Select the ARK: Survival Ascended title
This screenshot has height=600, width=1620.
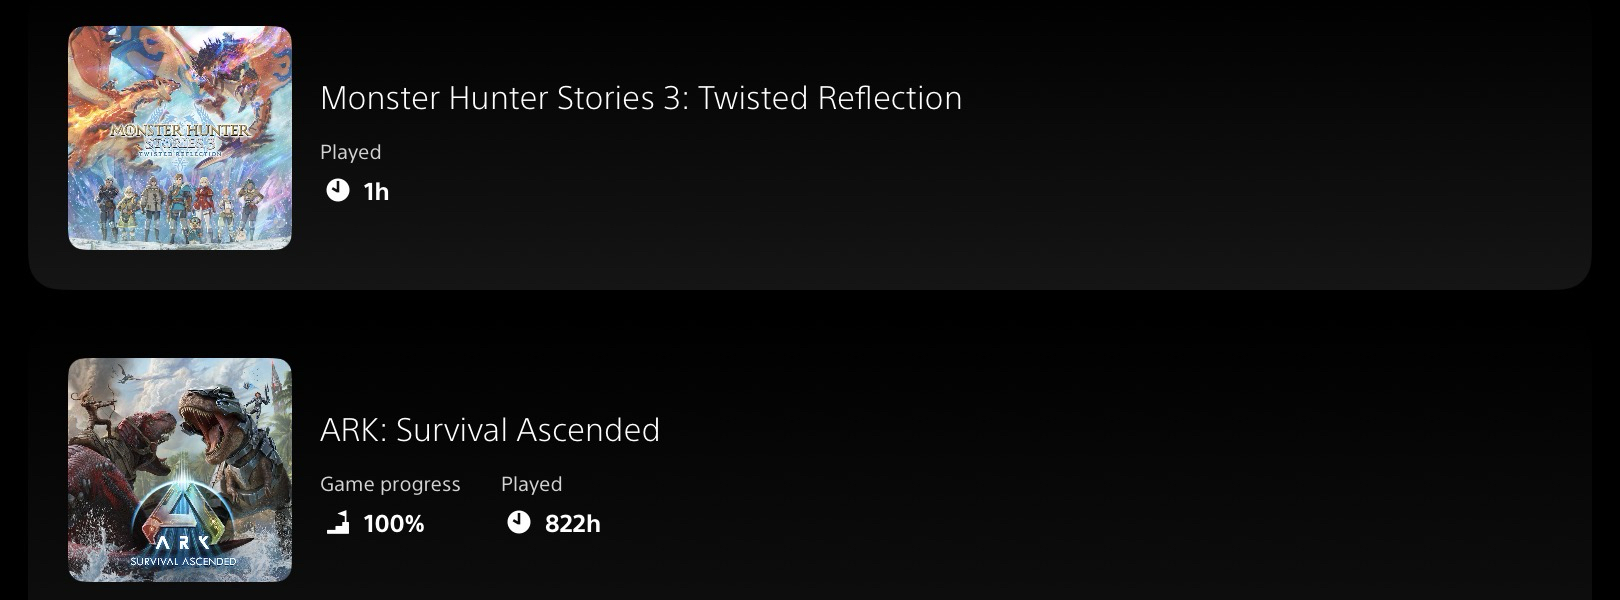click(x=490, y=430)
